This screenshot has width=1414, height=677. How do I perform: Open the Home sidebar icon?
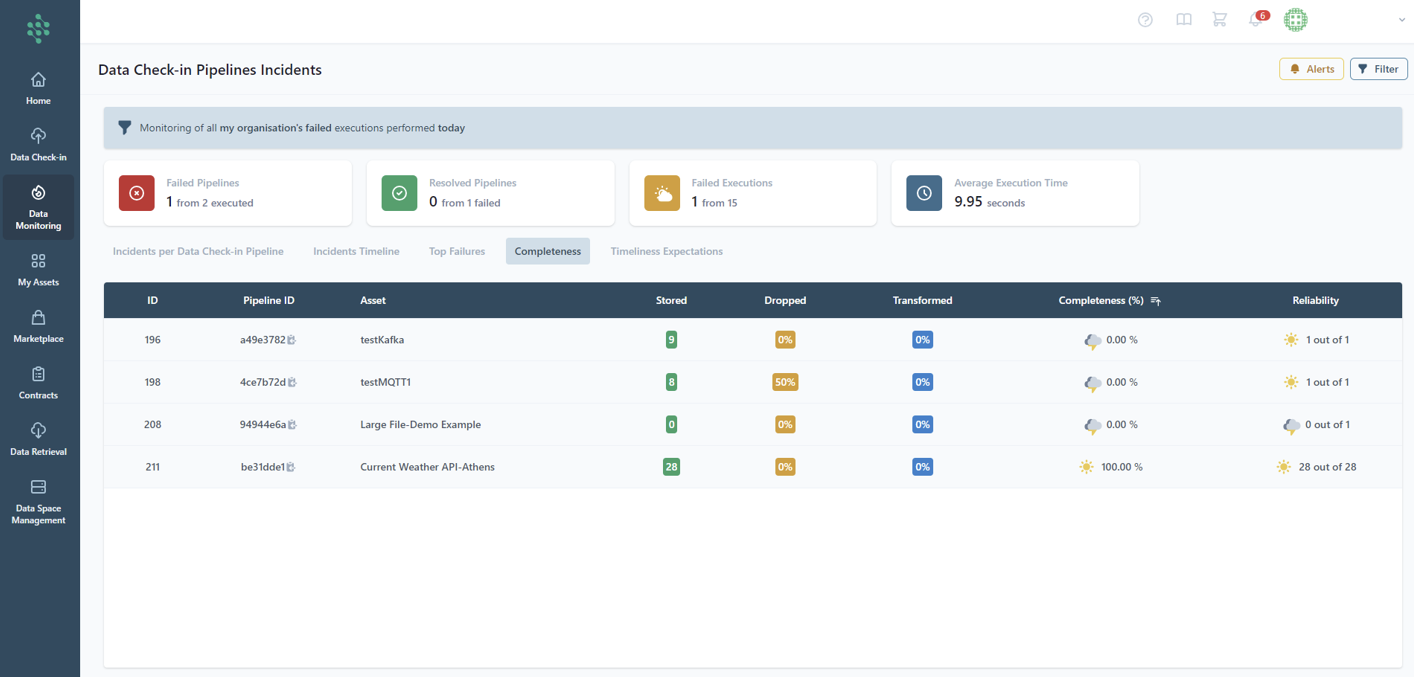click(38, 88)
